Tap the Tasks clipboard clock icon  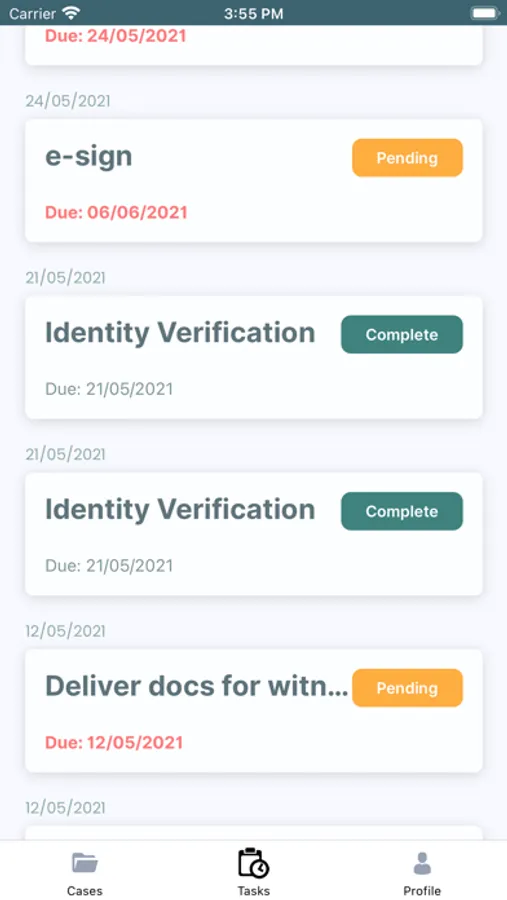click(x=253, y=863)
